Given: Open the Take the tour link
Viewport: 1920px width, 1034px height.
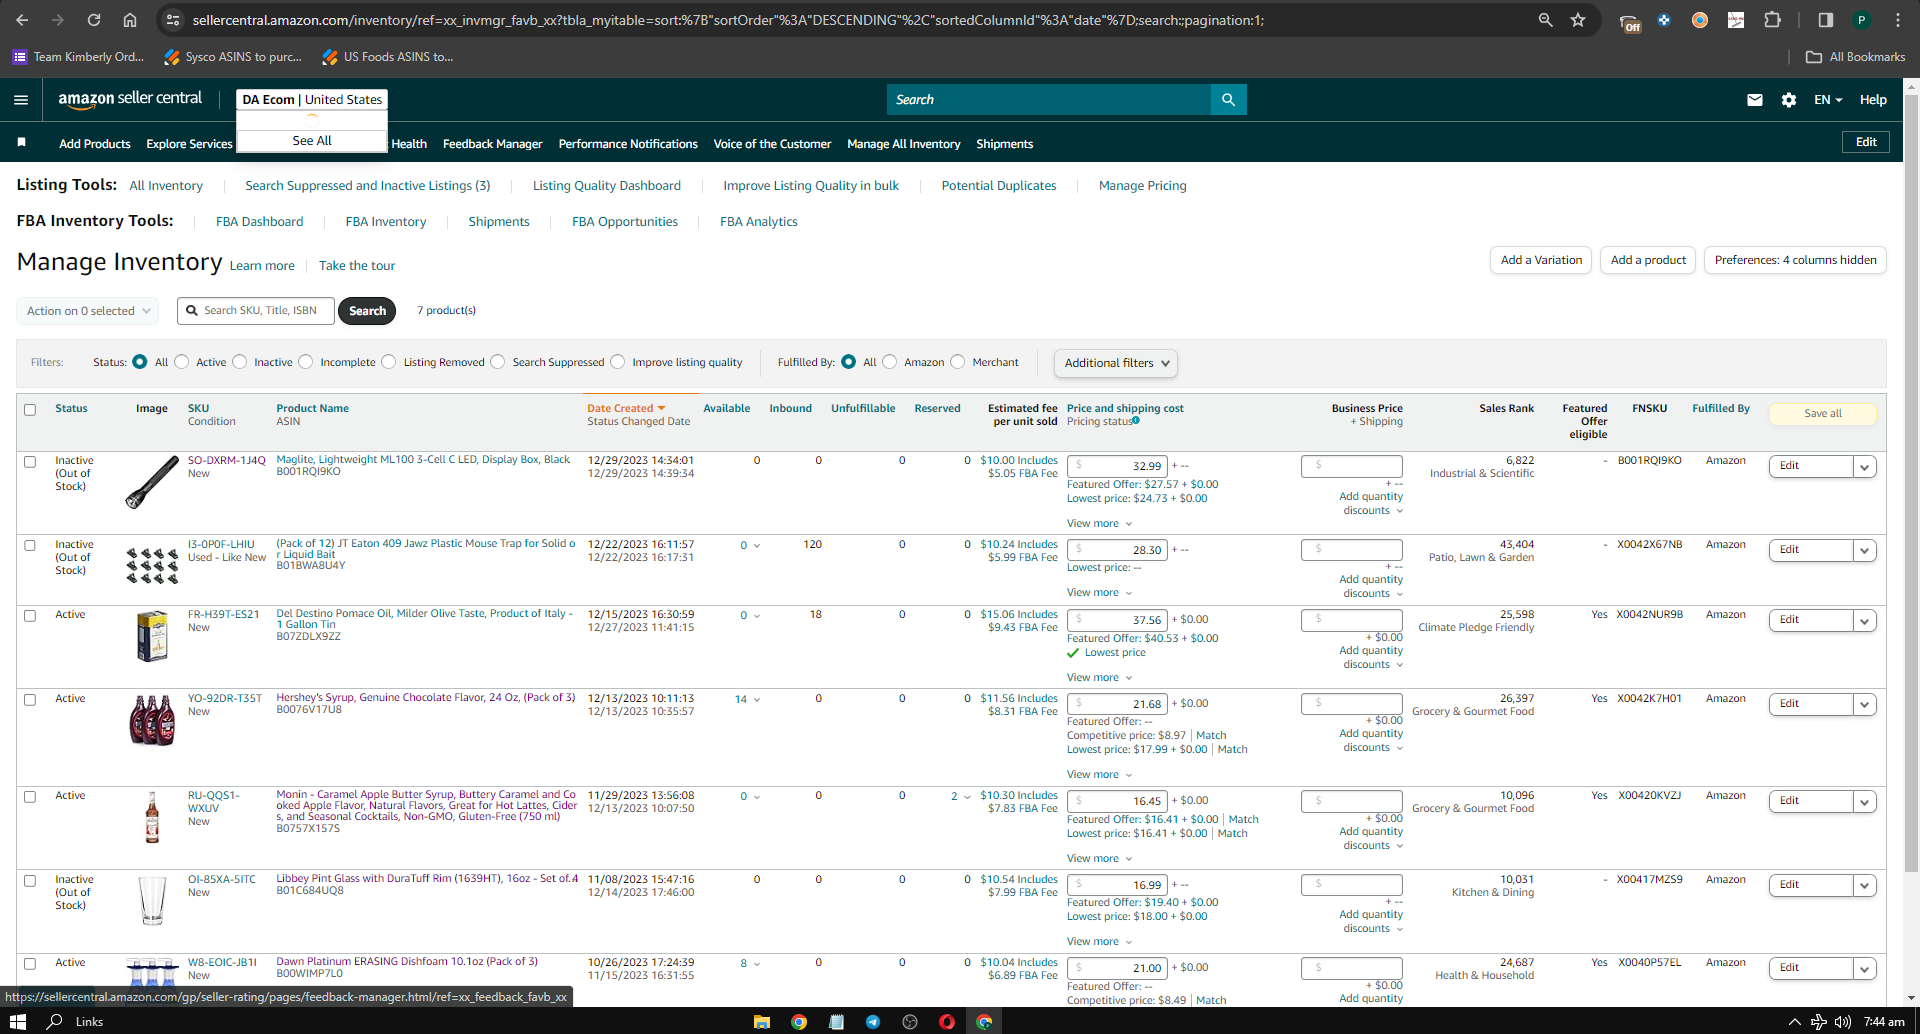Looking at the screenshot, I should tap(357, 266).
